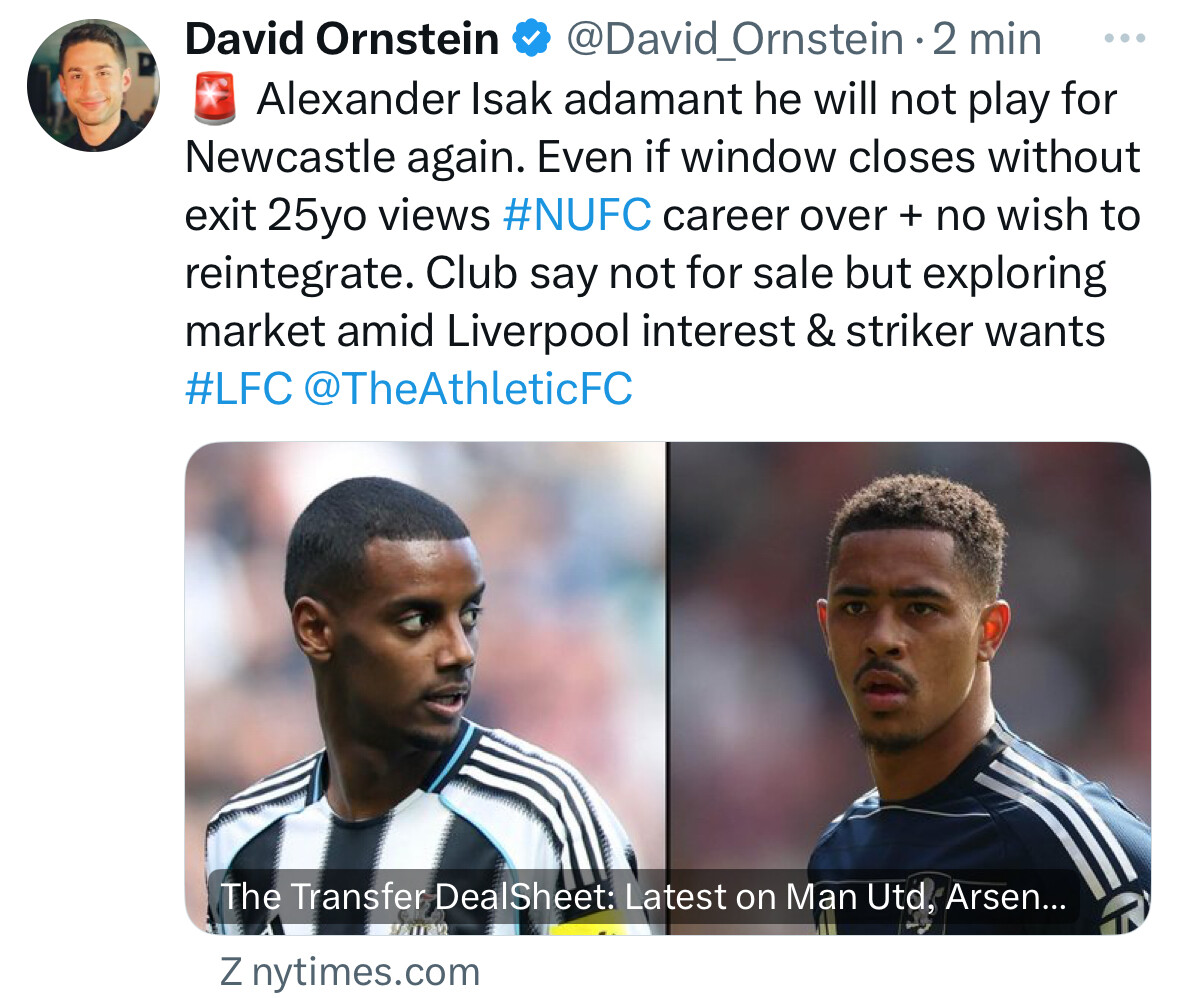Screen dimensions: 1179x998
Task: Click the blue verified badge
Action: coord(531,40)
